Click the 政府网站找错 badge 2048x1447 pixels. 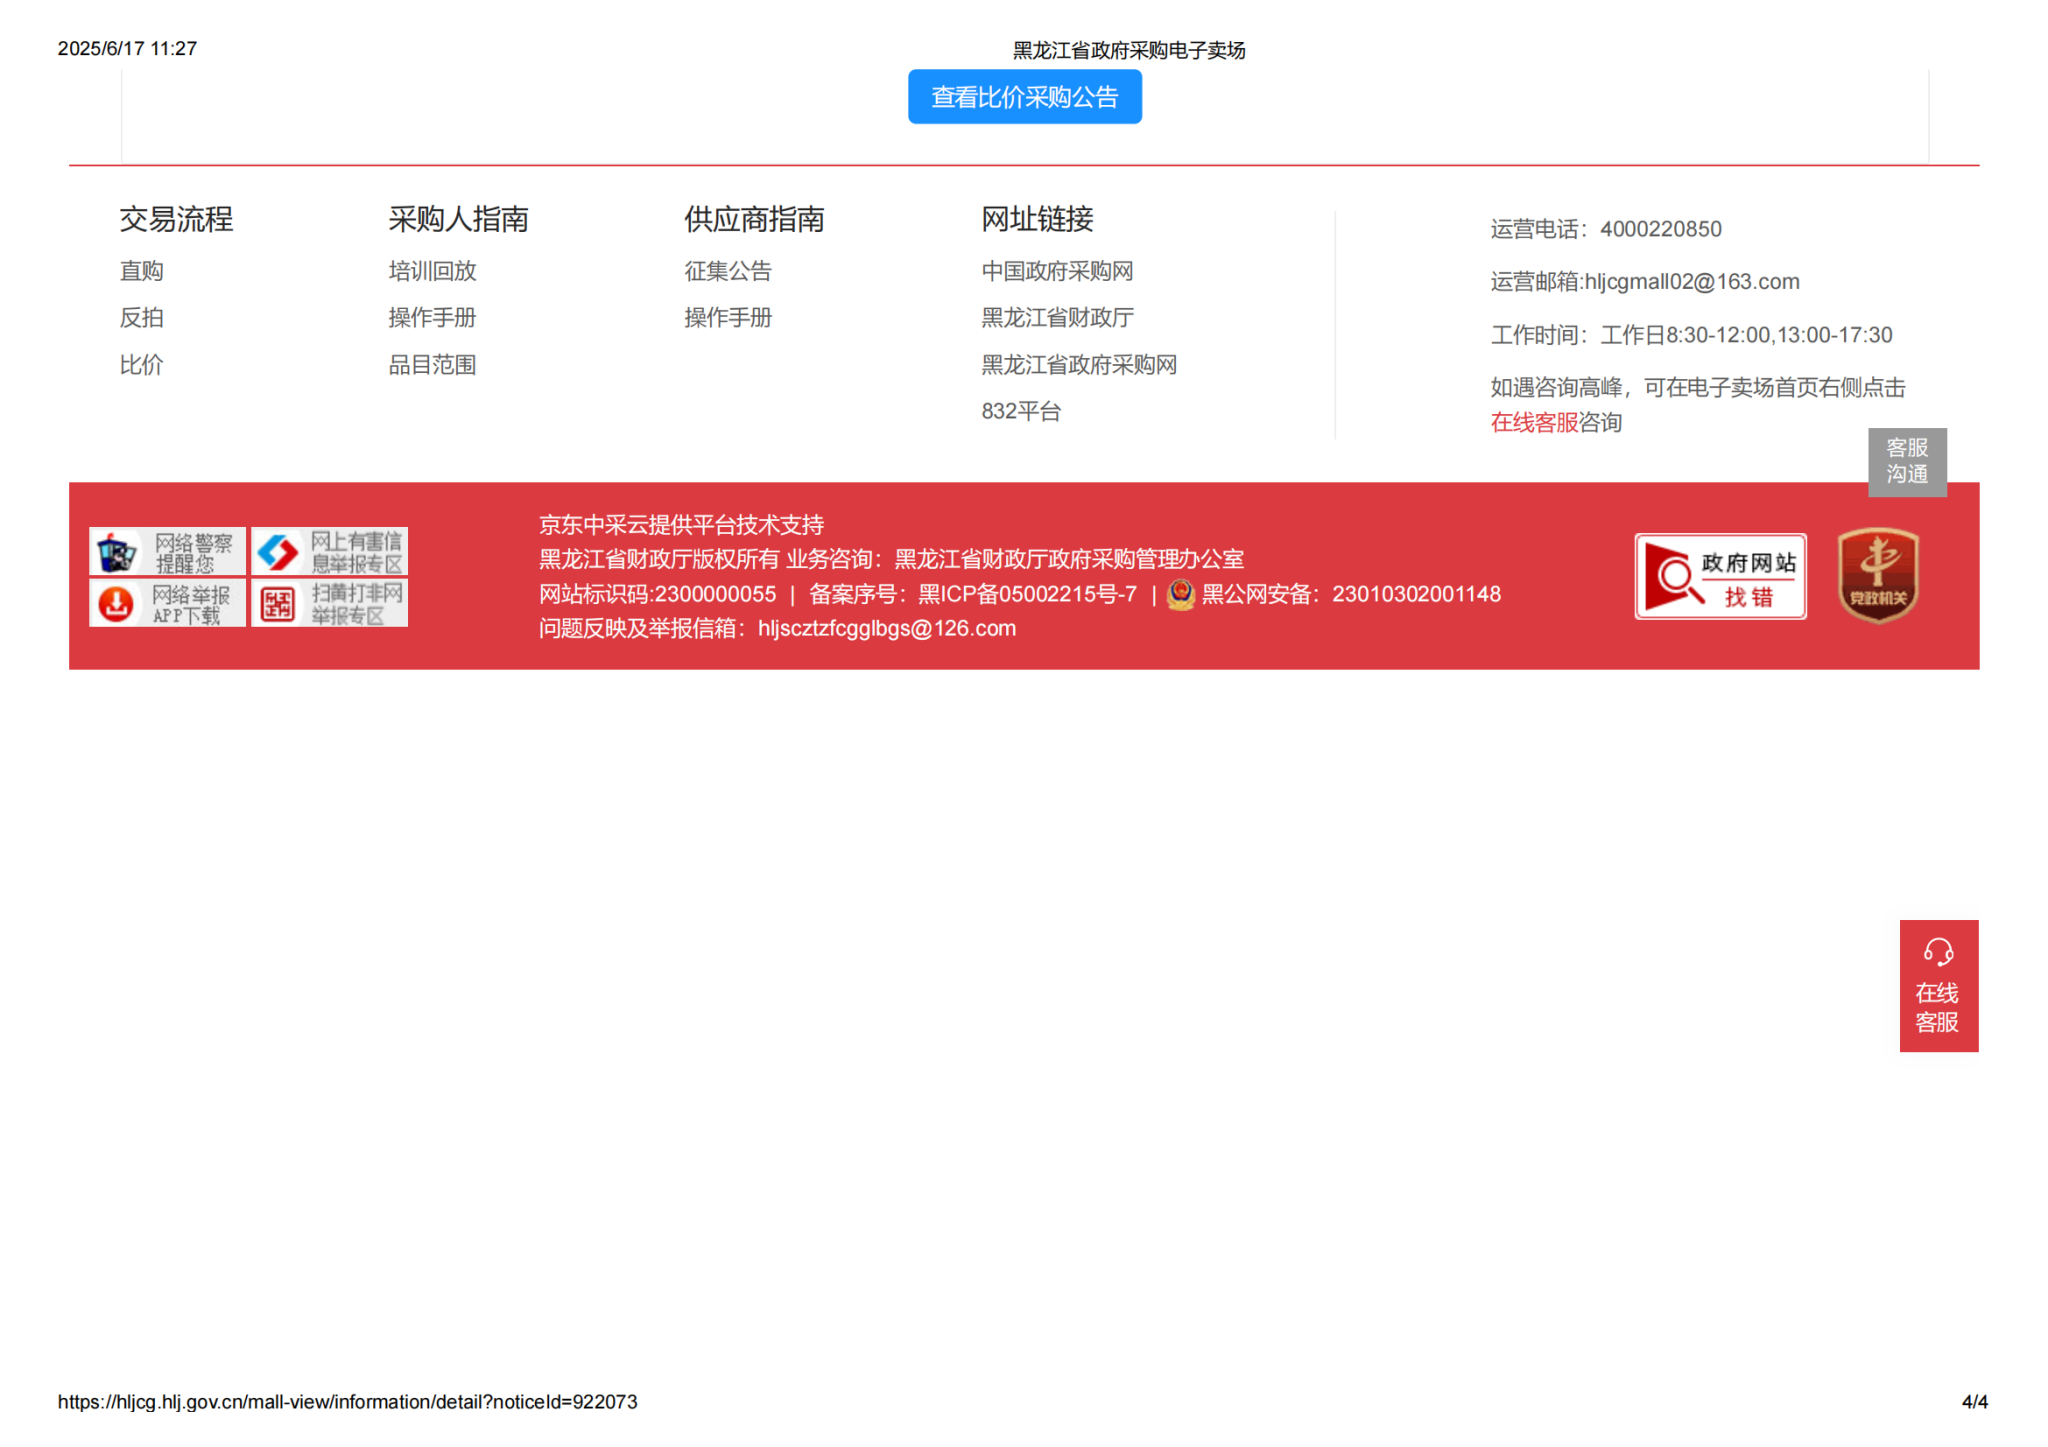click(1719, 577)
